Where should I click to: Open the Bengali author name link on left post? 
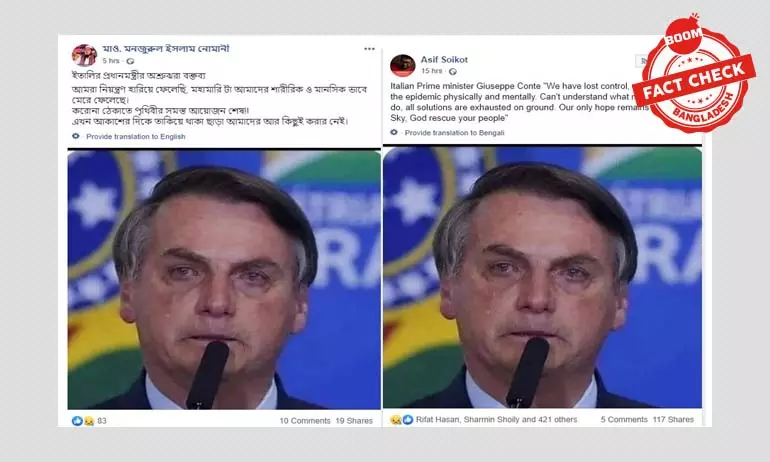[x=165, y=49]
